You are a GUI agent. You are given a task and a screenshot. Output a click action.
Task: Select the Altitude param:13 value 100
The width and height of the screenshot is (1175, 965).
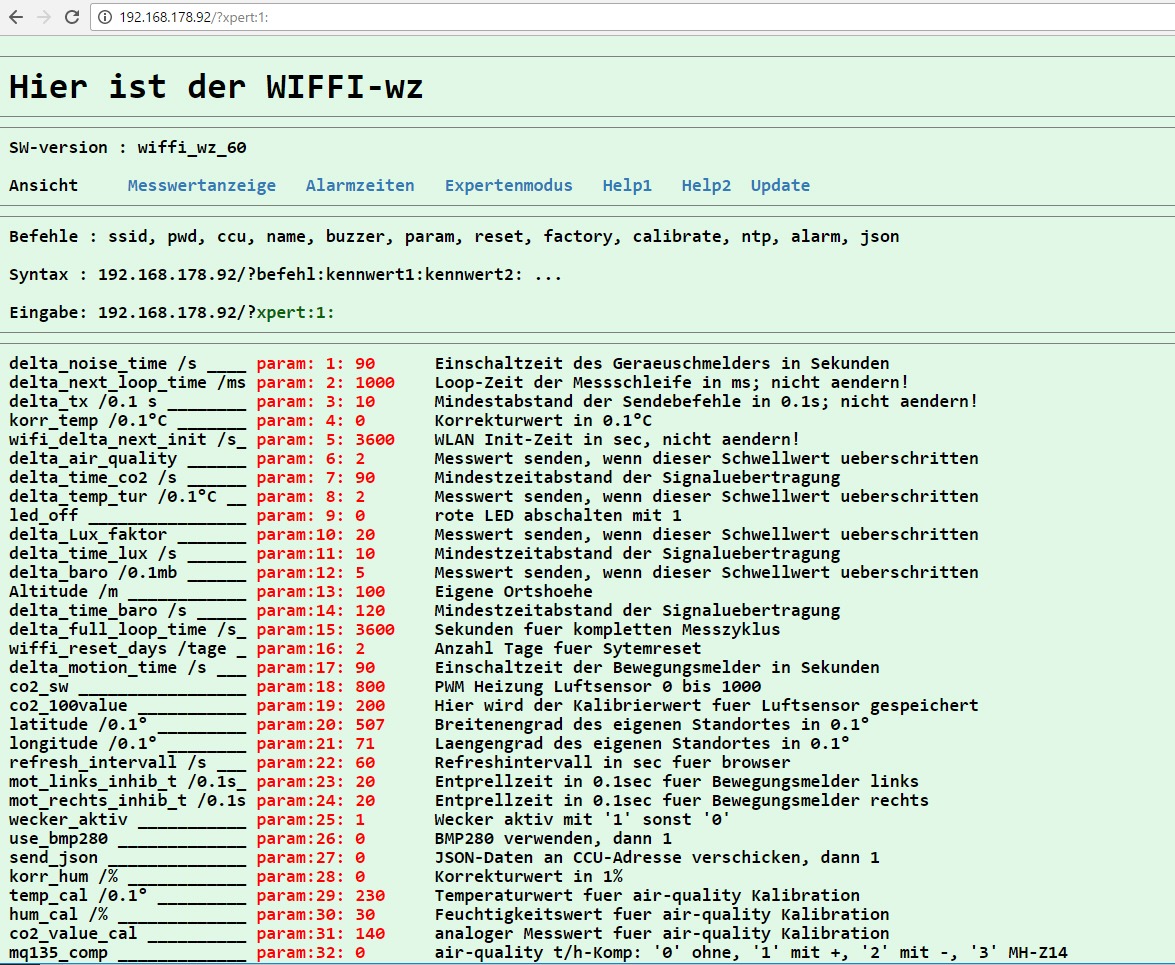click(370, 591)
